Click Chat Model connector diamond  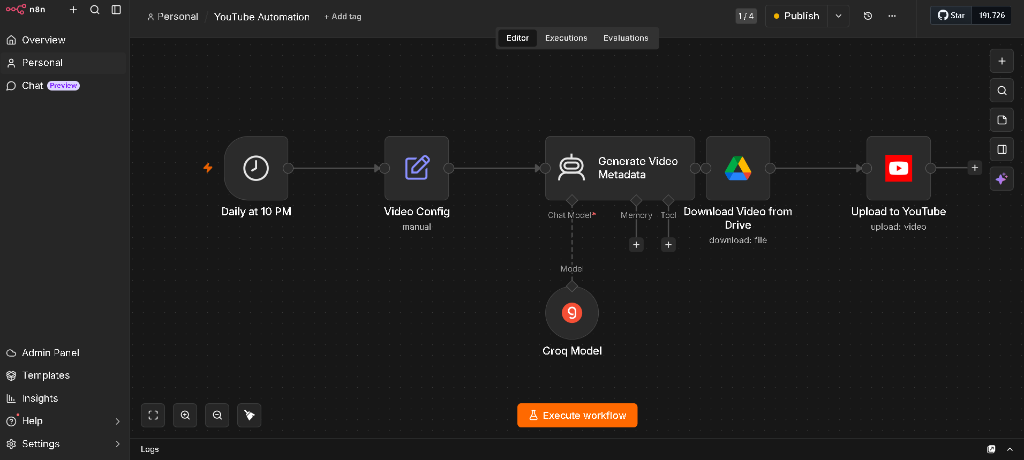572,200
